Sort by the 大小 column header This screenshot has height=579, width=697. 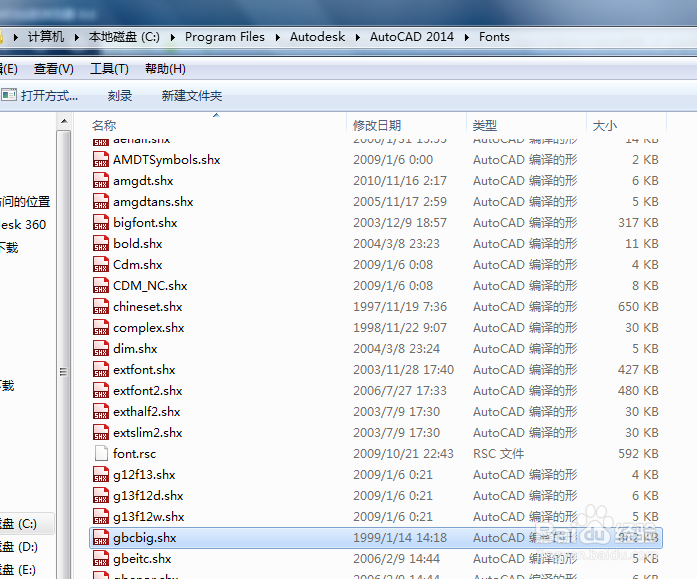626,125
